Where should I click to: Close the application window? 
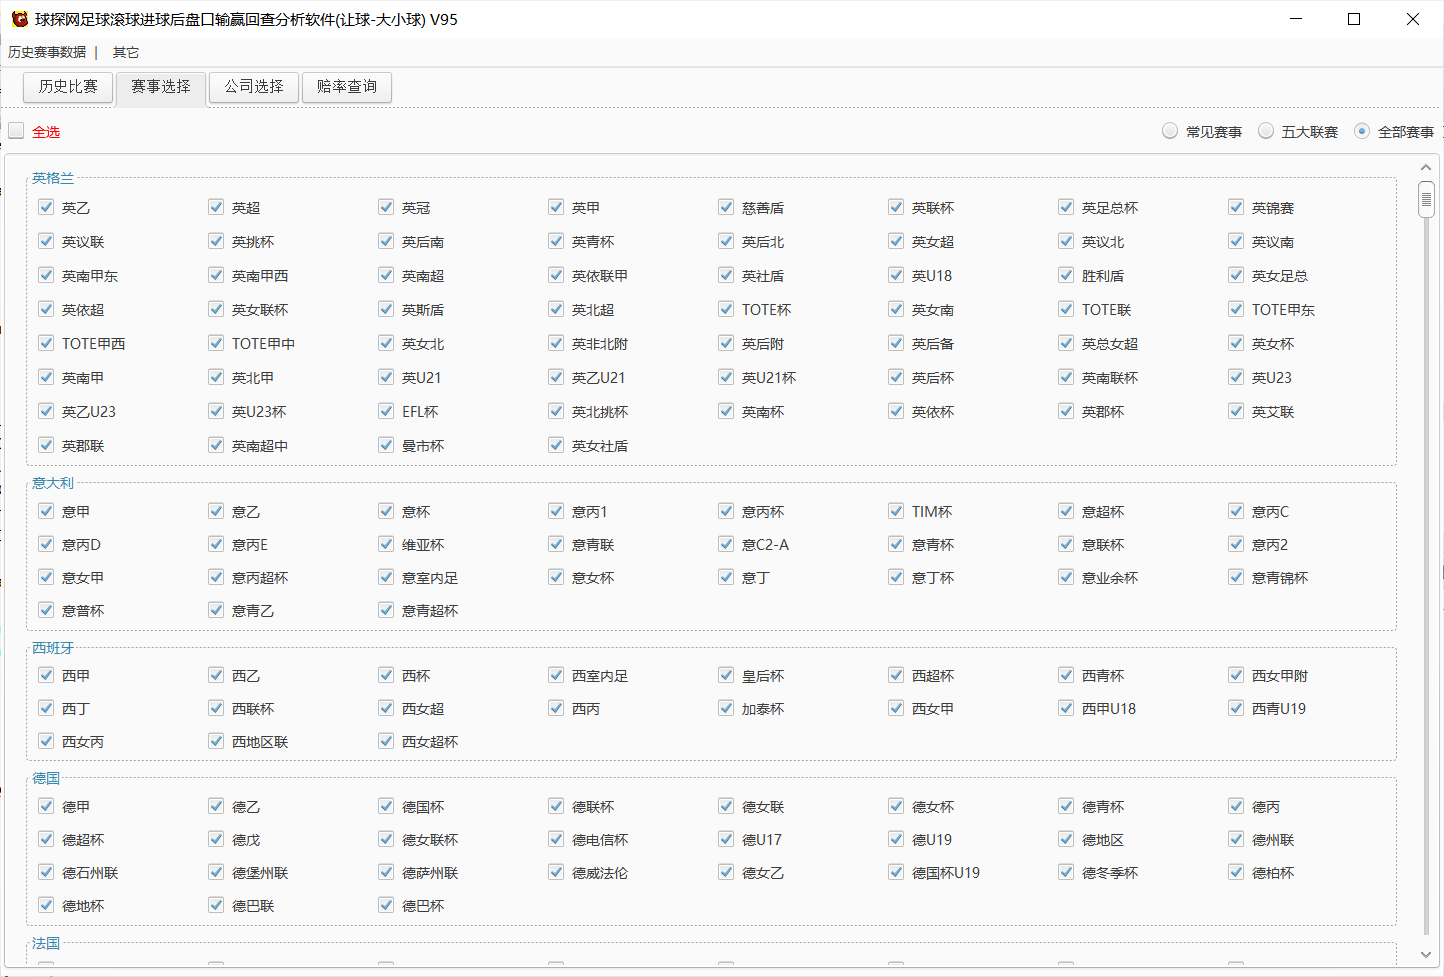[1413, 19]
